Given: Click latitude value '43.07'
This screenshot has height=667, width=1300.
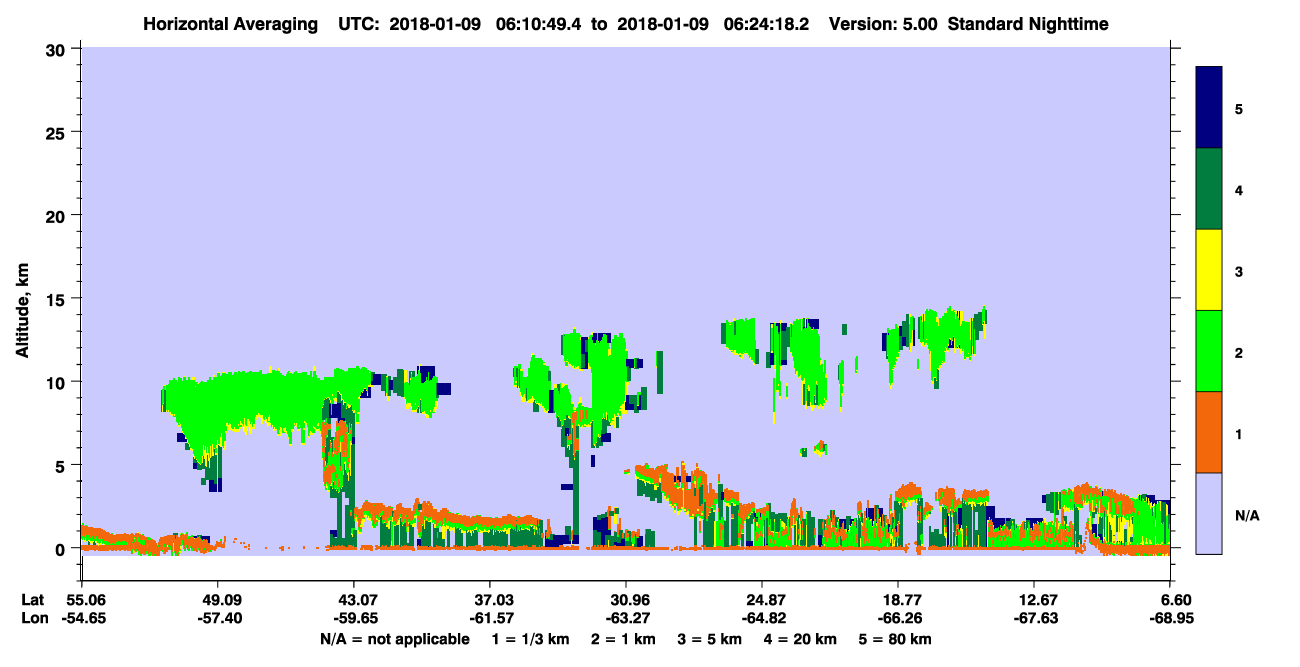Looking at the screenshot, I should (353, 599).
